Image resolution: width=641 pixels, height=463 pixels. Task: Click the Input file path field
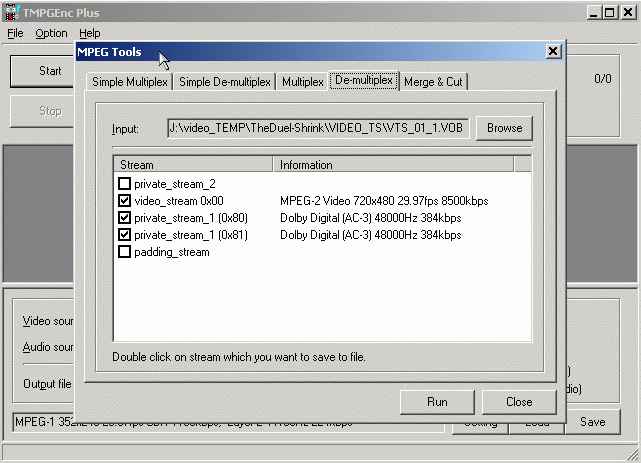318,128
